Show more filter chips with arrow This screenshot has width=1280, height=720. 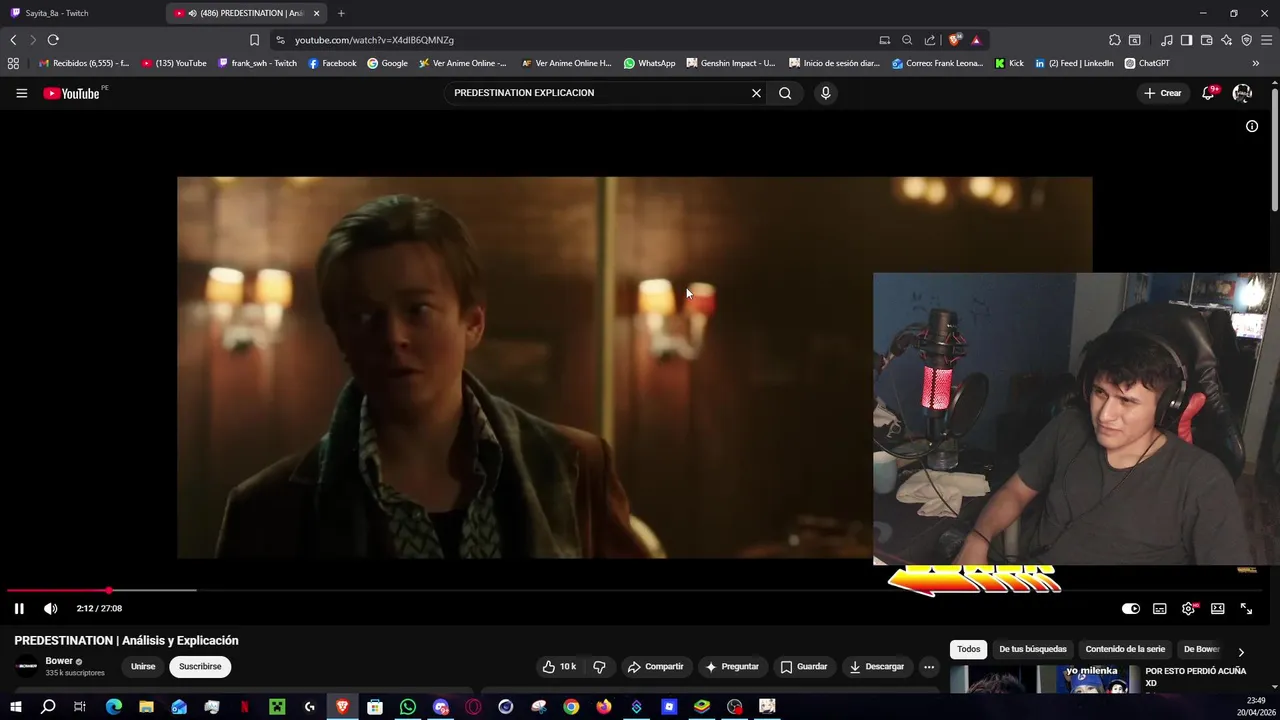(x=1241, y=652)
